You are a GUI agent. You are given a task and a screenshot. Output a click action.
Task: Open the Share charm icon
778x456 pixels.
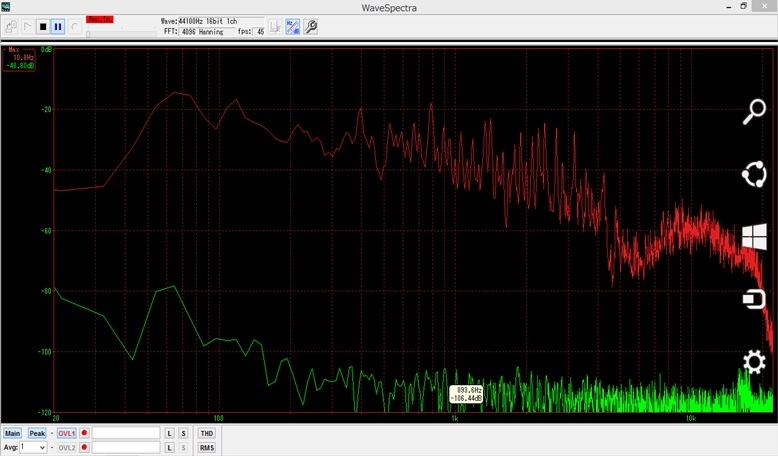pos(754,174)
